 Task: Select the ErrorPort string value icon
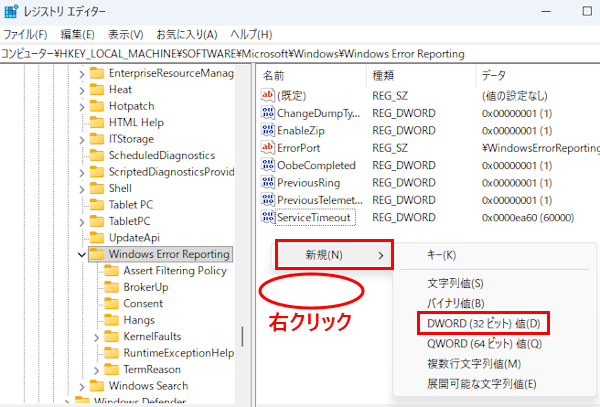(x=267, y=147)
